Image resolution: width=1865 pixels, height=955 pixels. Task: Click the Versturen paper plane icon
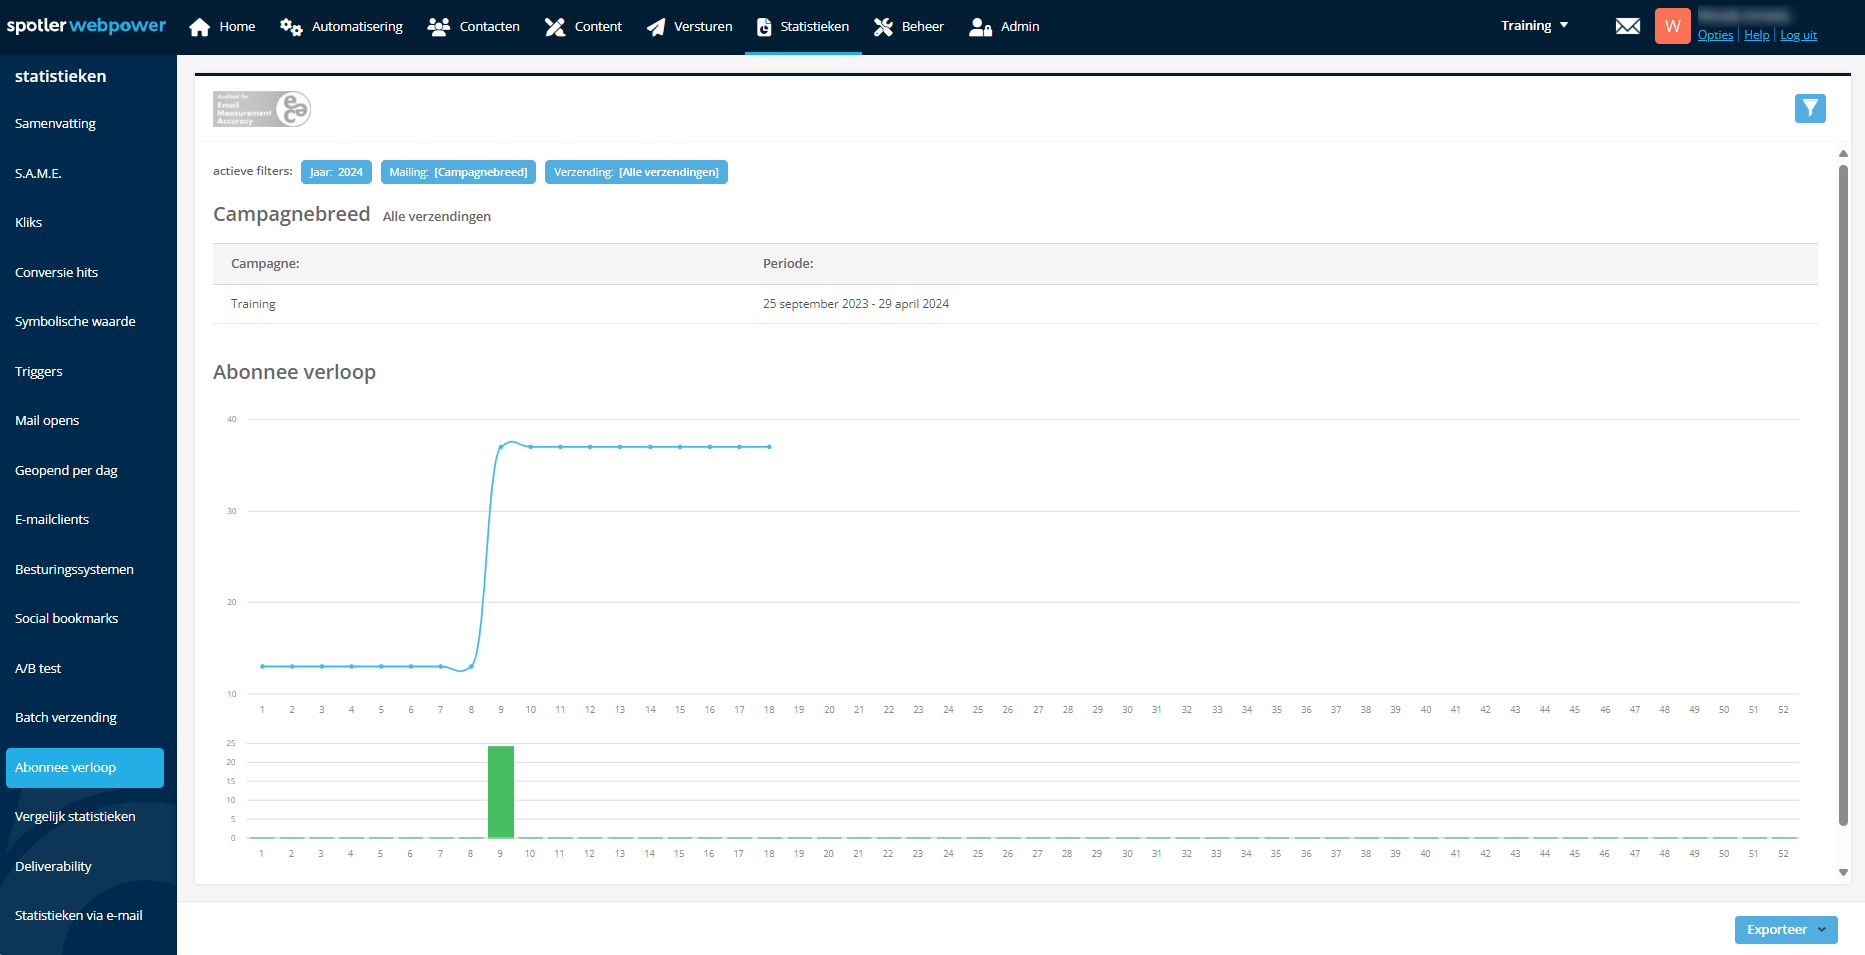pos(656,27)
